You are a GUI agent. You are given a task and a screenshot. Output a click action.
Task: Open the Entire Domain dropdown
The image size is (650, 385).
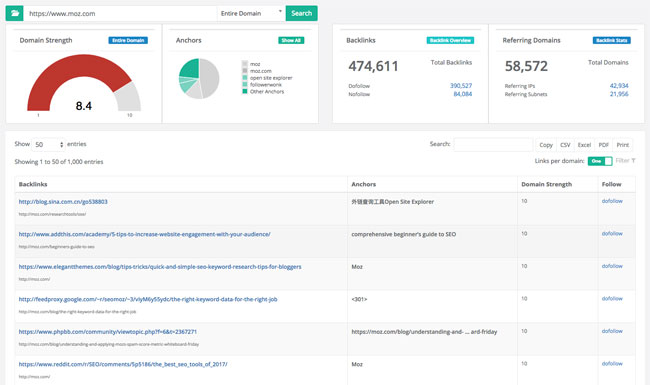point(251,13)
